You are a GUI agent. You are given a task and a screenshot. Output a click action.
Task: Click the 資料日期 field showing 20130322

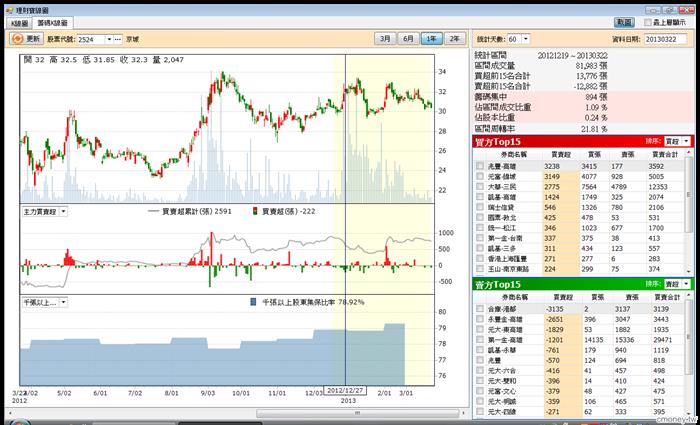pos(665,39)
